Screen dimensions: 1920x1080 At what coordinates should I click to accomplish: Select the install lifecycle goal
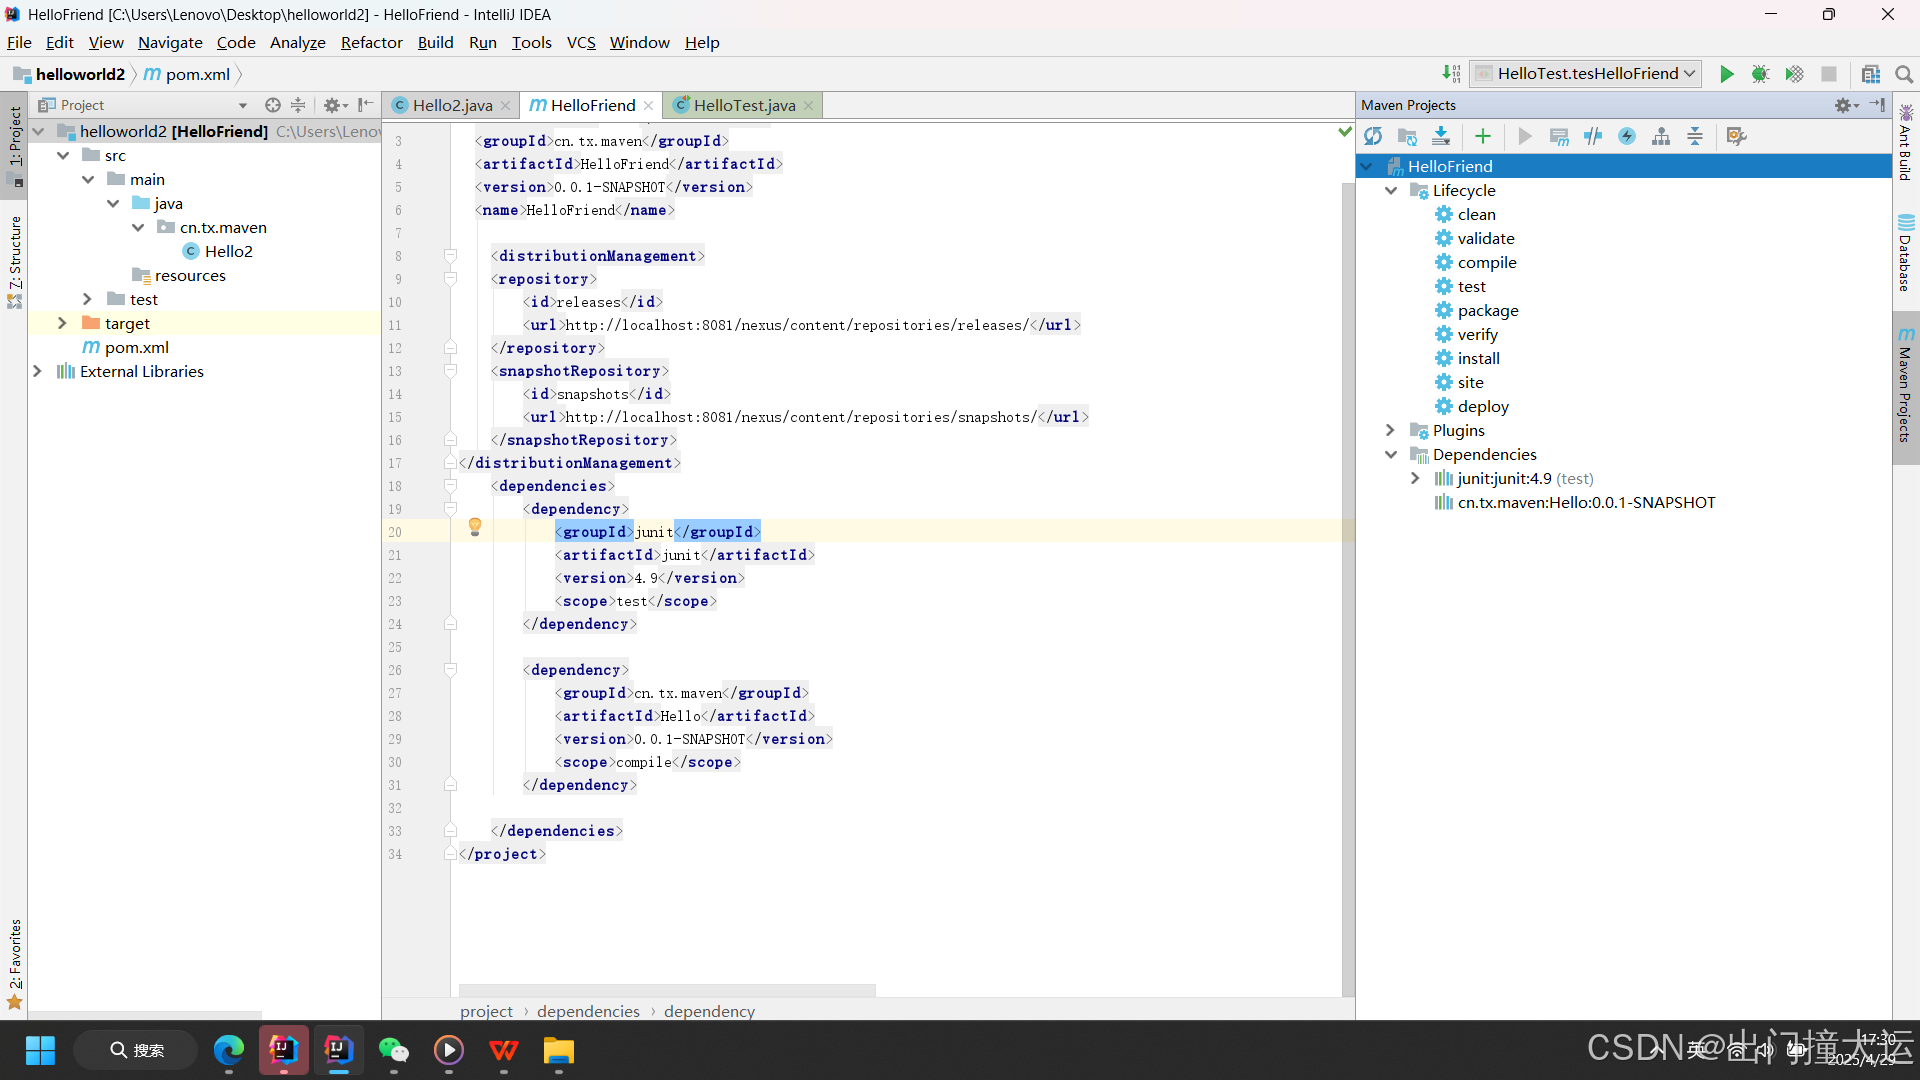click(1478, 358)
